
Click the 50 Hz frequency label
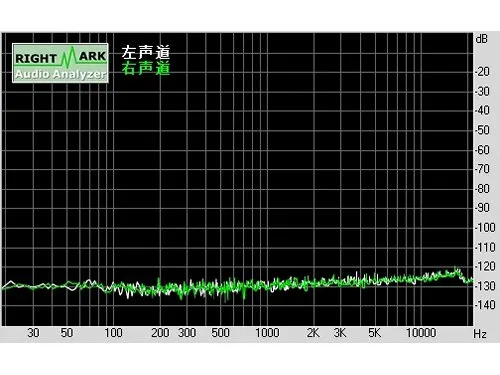[x=67, y=333]
